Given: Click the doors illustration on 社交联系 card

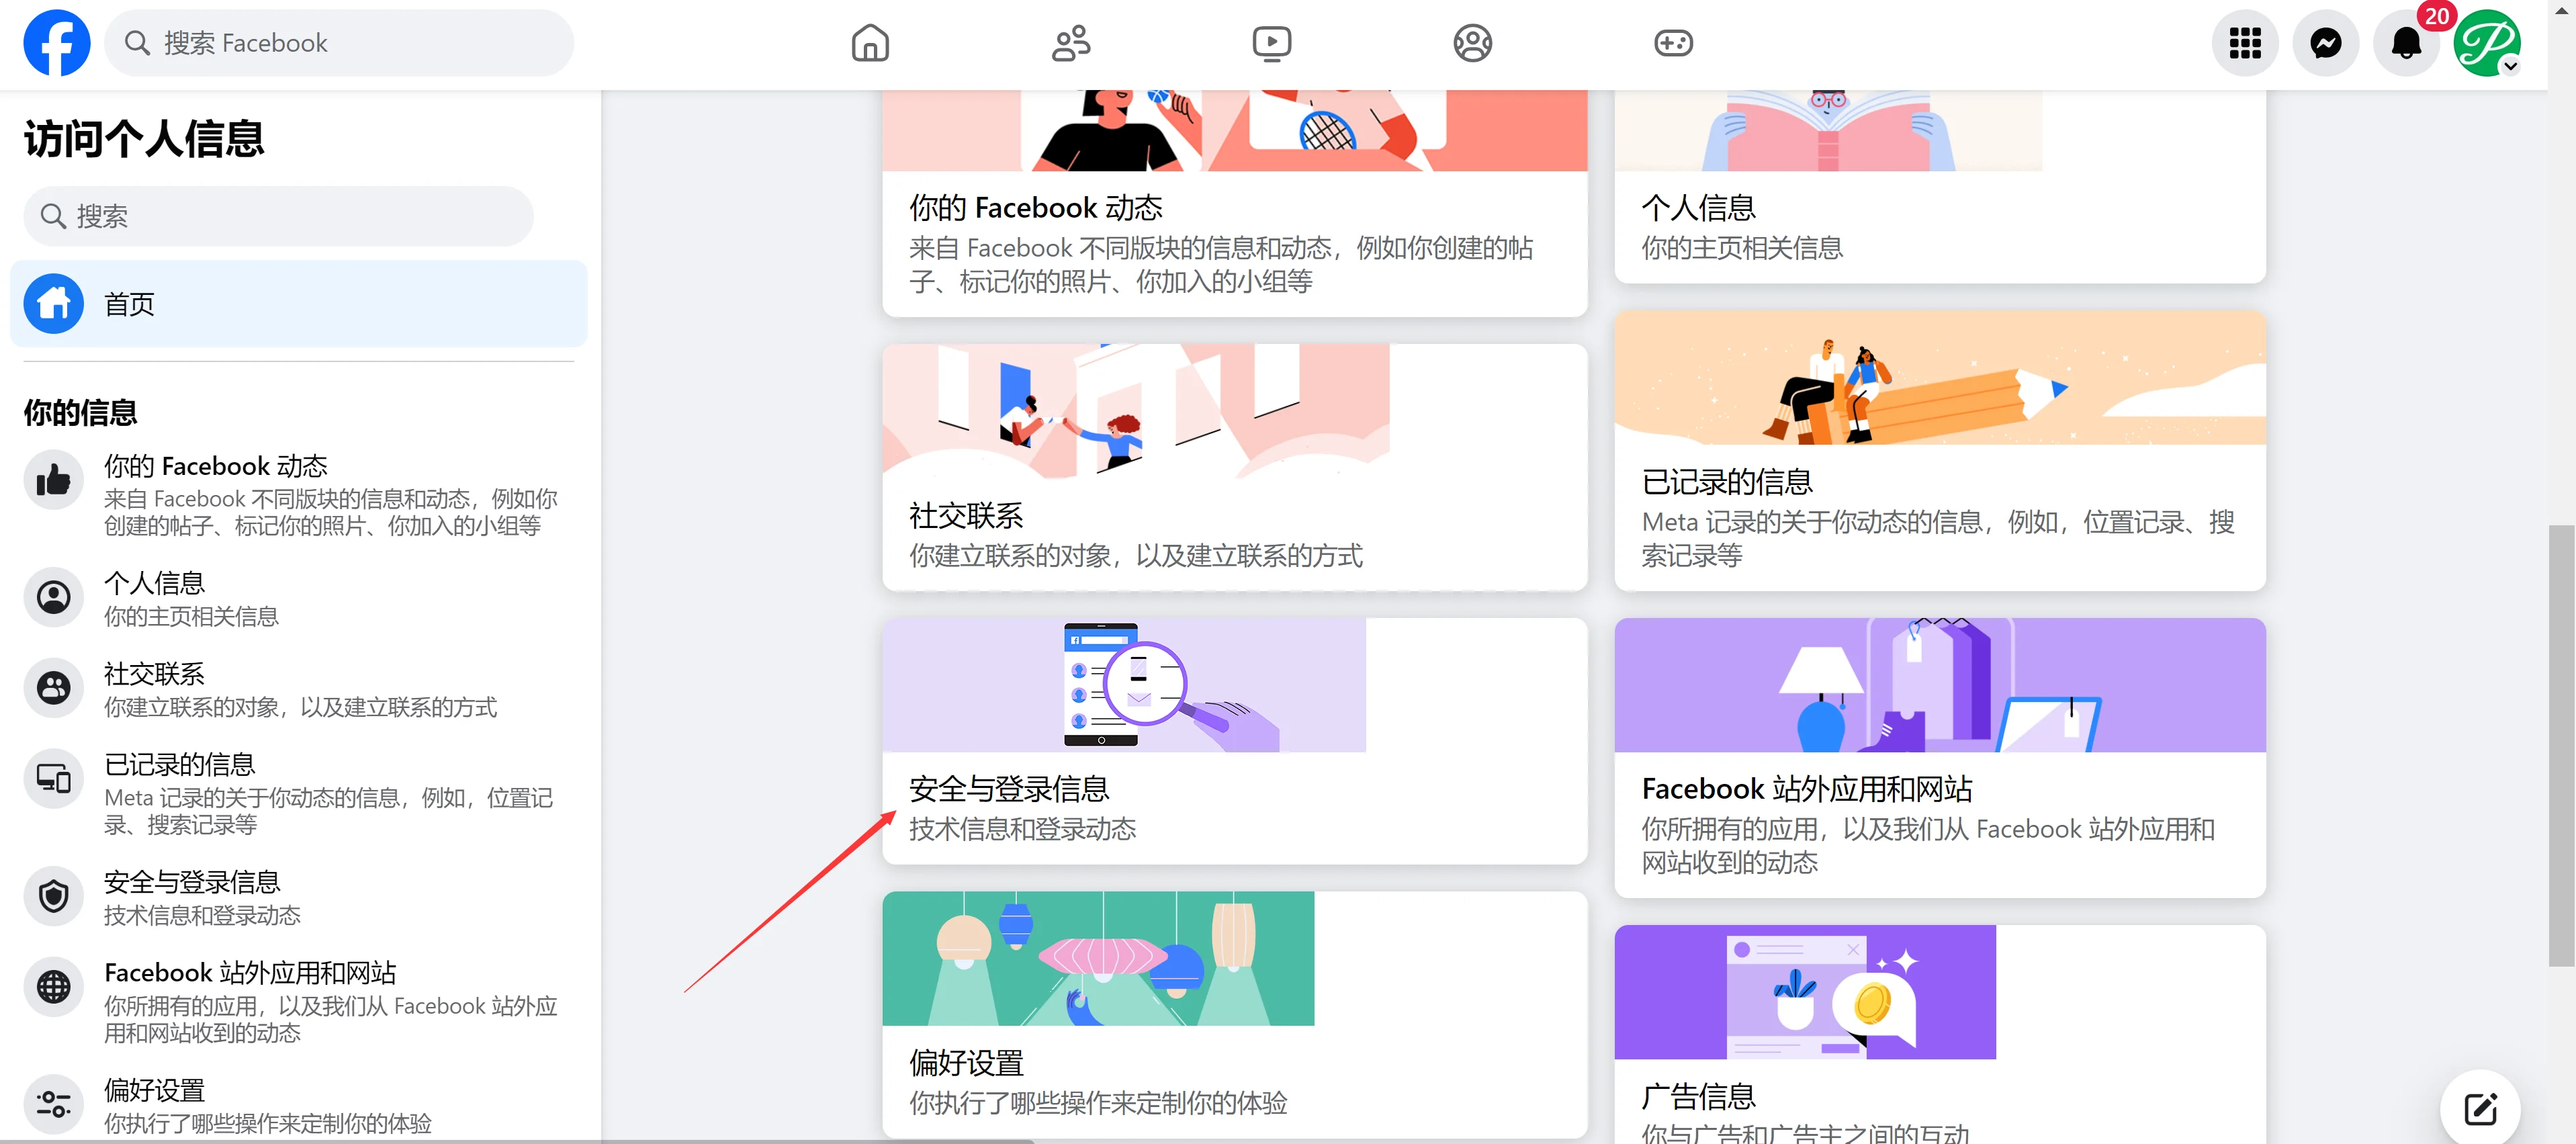Looking at the screenshot, I should click(x=1135, y=411).
